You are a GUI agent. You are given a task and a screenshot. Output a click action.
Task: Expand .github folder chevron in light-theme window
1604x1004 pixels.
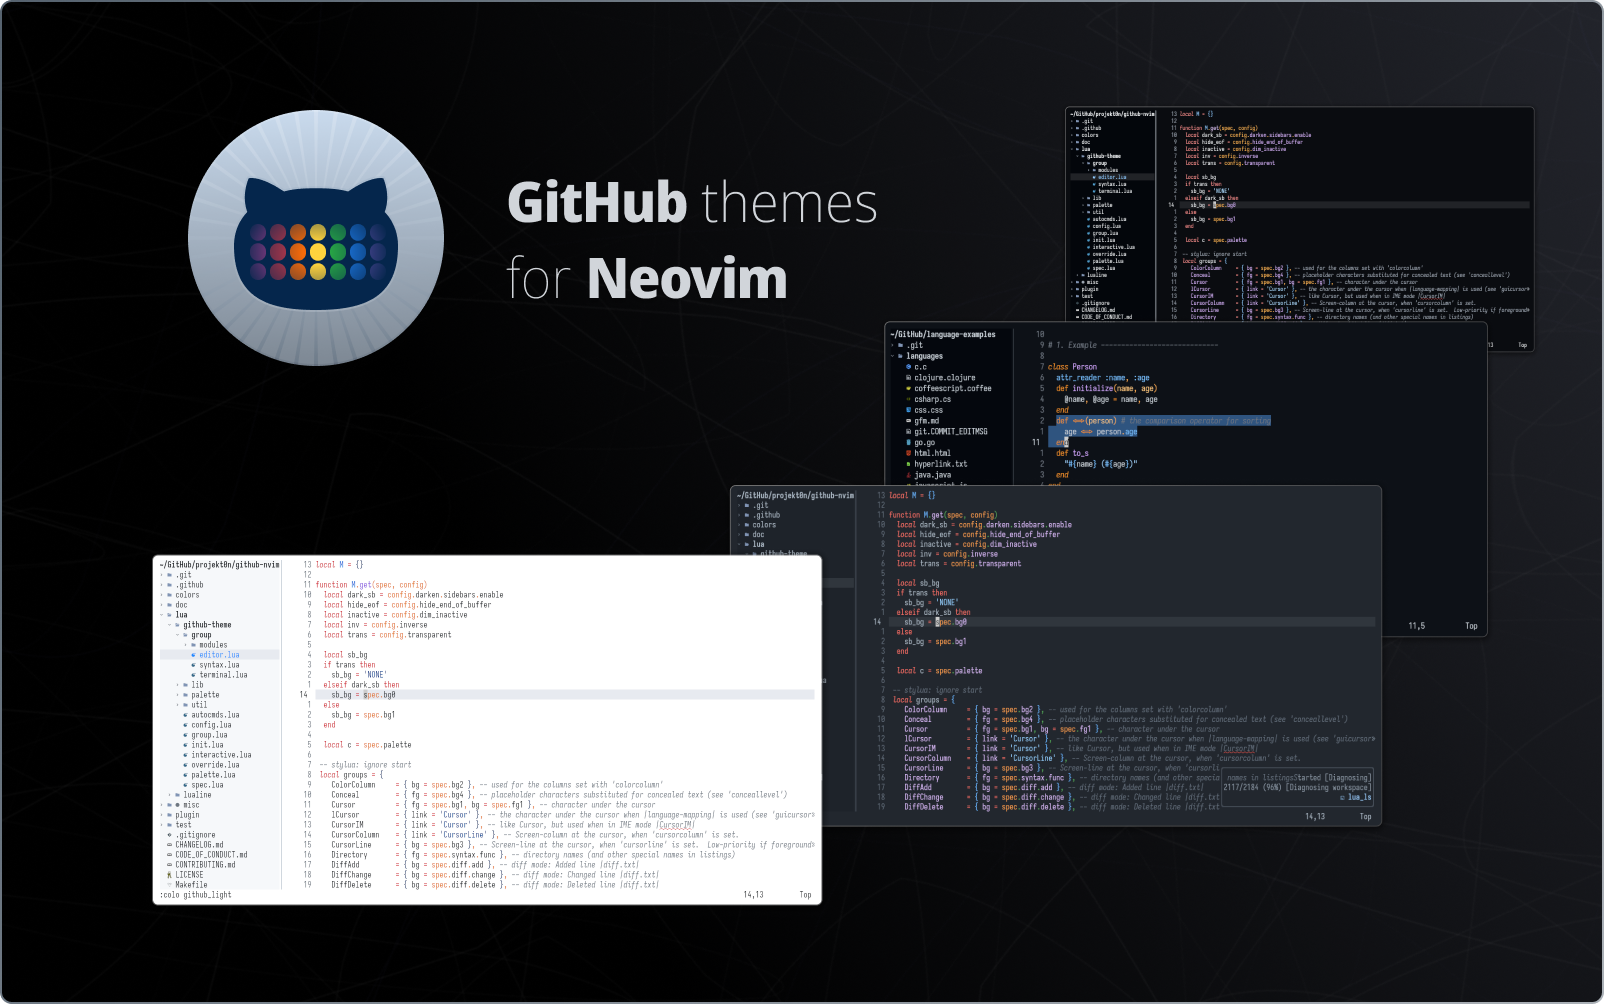[162, 585]
